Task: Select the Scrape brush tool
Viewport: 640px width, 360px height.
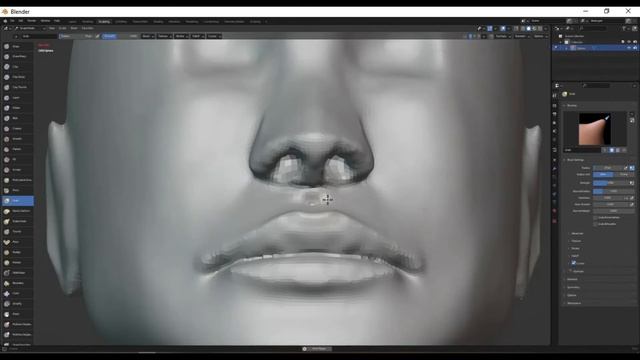Action: point(17,169)
